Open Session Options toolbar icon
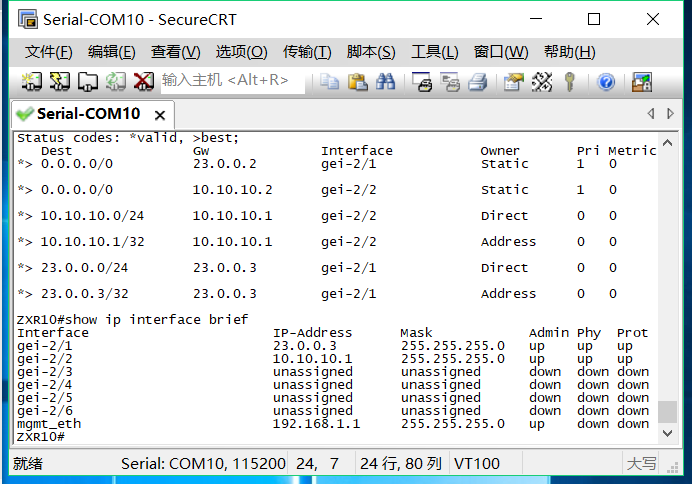 pos(513,82)
